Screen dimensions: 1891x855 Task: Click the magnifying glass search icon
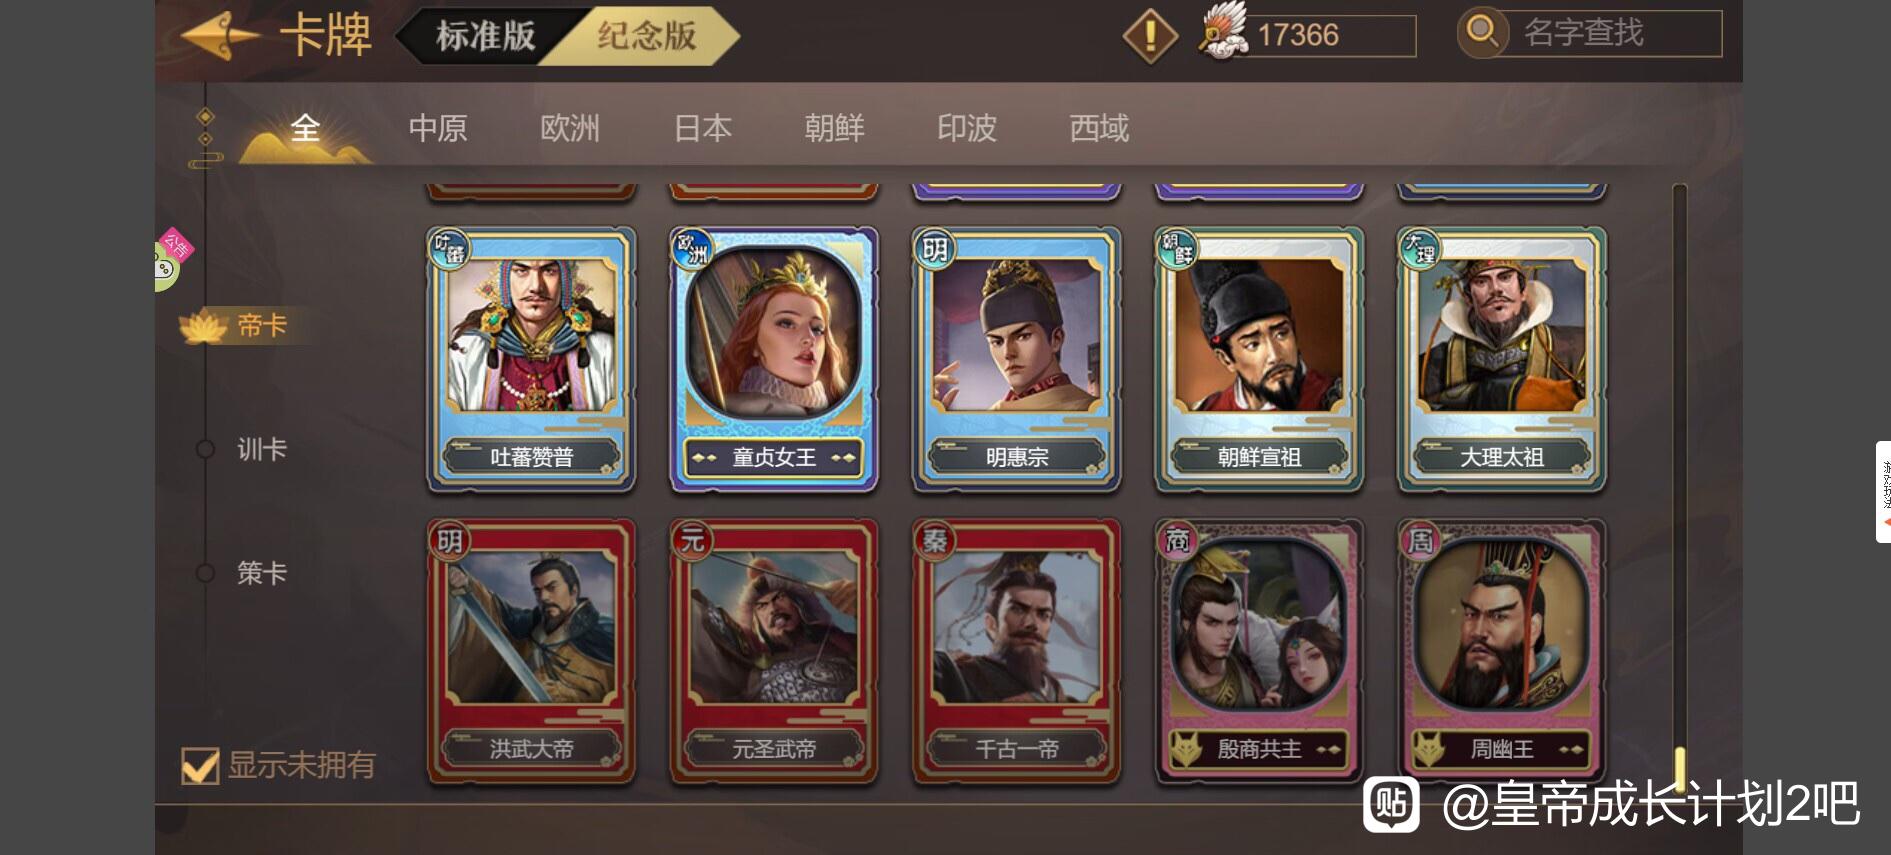coord(1481,32)
